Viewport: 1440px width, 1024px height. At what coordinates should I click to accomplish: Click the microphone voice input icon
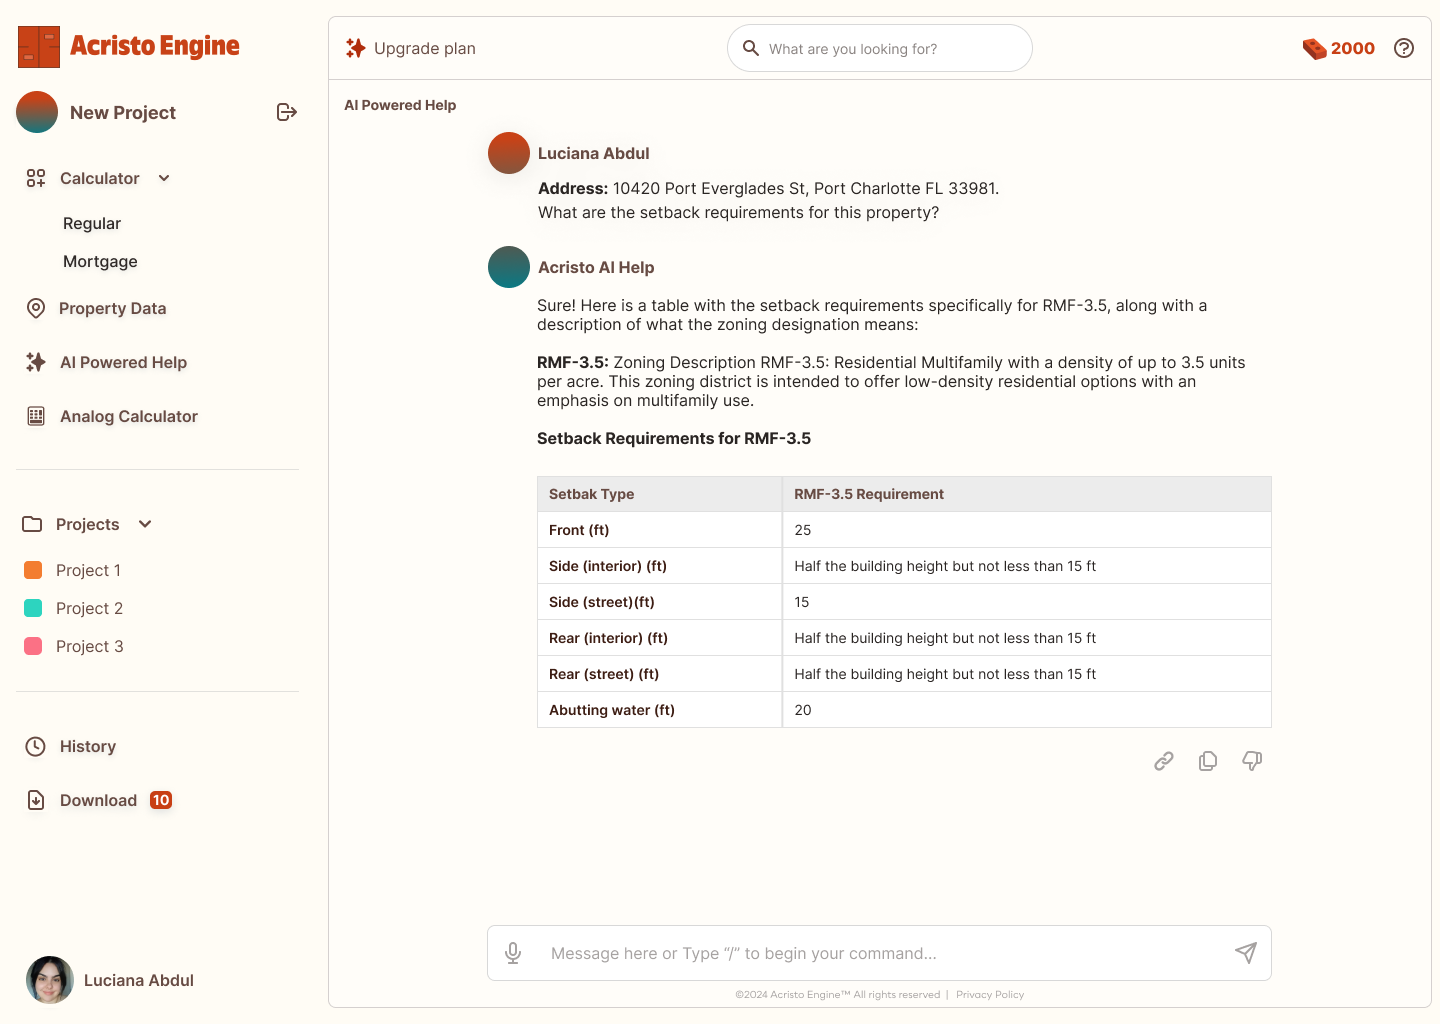point(513,953)
